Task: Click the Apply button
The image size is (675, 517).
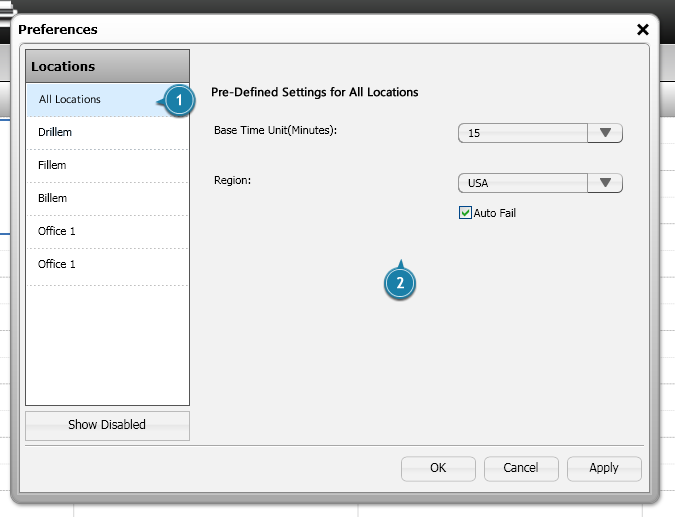Action: point(604,468)
